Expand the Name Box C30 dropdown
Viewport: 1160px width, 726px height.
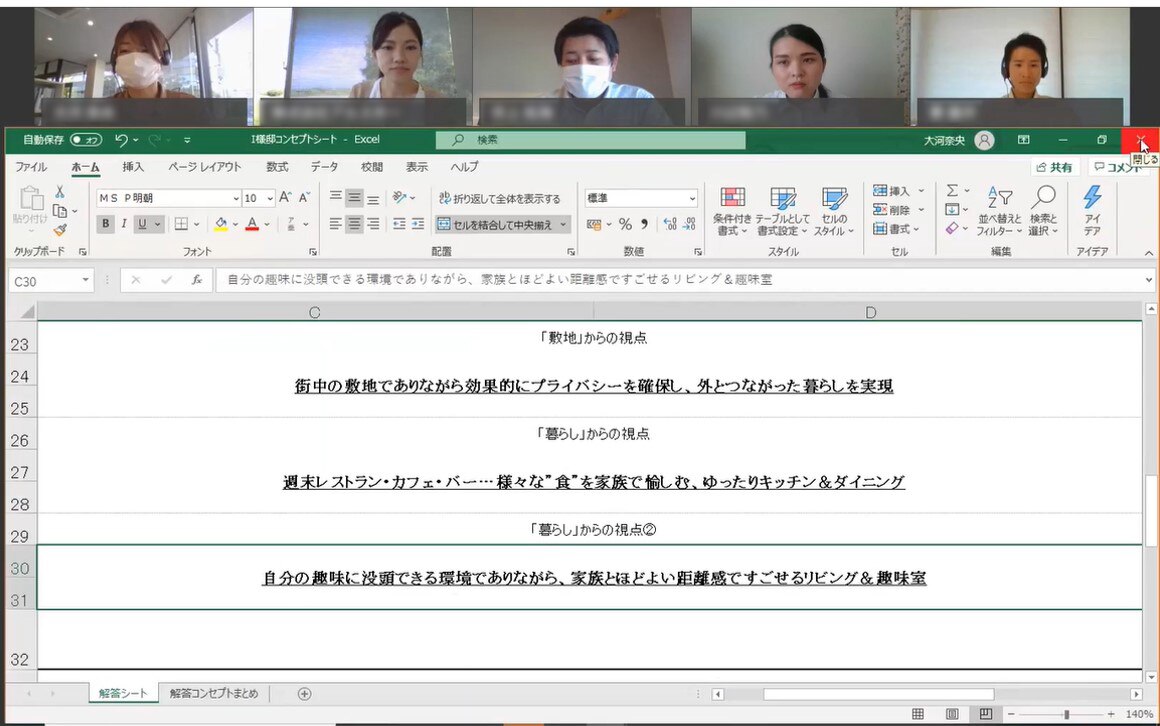coord(86,280)
